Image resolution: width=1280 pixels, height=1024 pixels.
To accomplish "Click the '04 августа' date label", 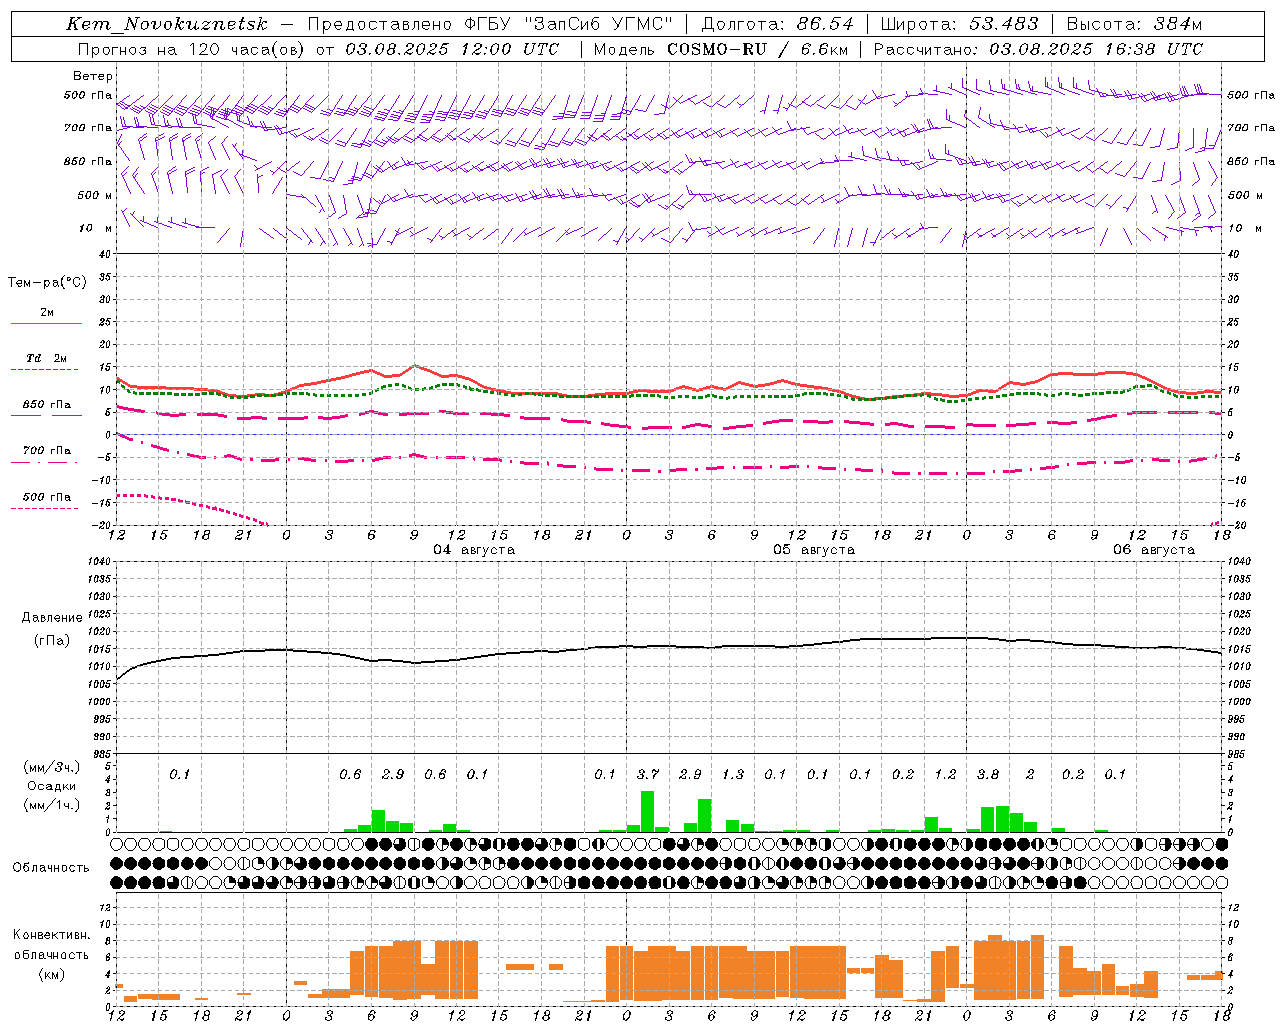I will [x=474, y=550].
